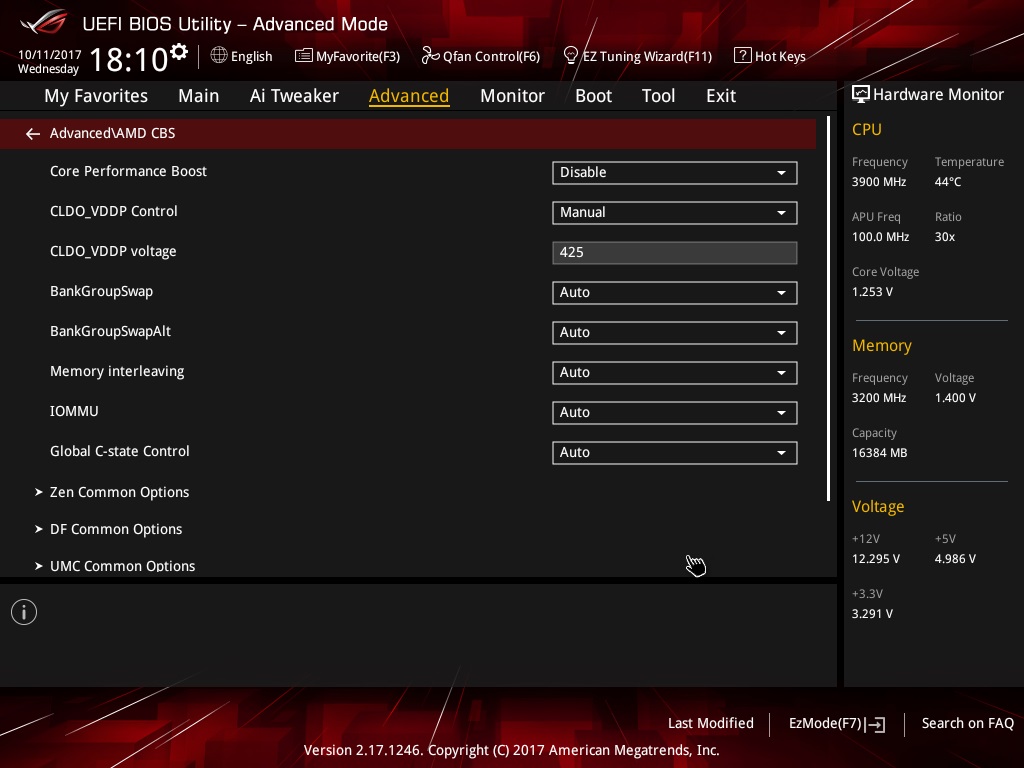Click the Core Performance Boost label
1024x768 pixels.
pos(128,171)
